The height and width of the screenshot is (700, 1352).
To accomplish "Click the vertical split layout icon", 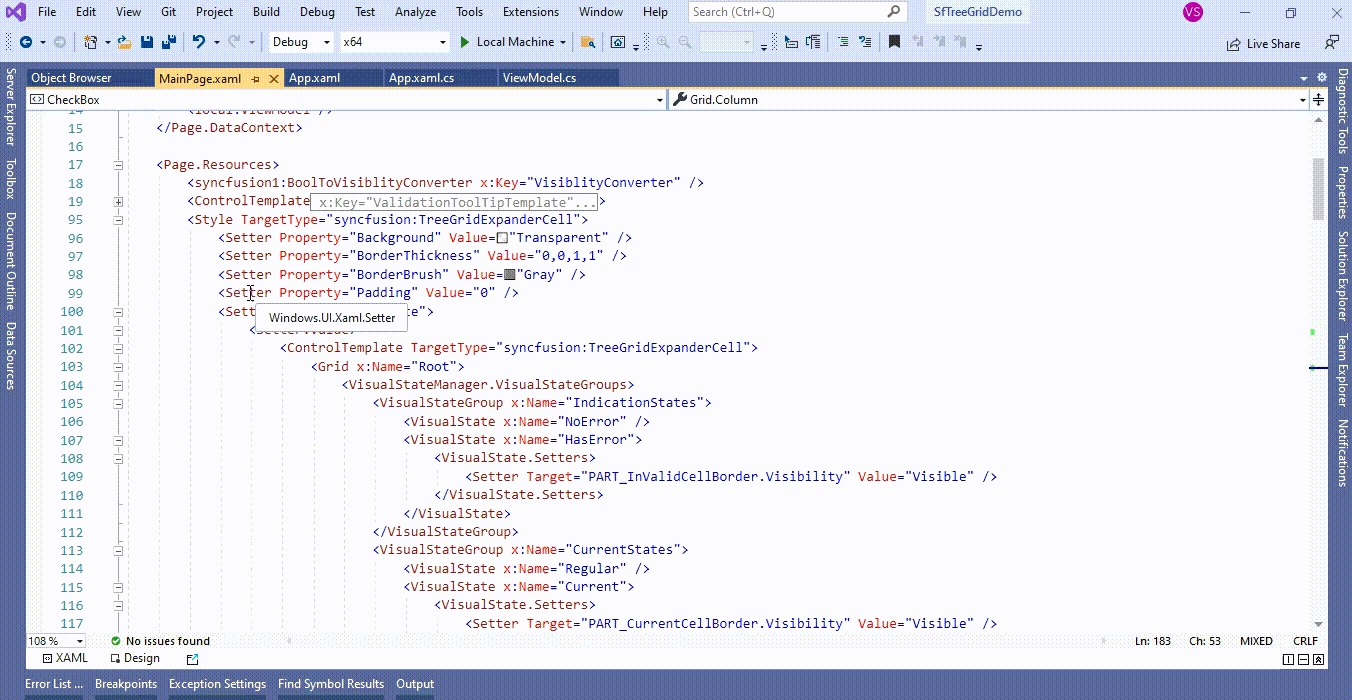I will tap(1288, 659).
